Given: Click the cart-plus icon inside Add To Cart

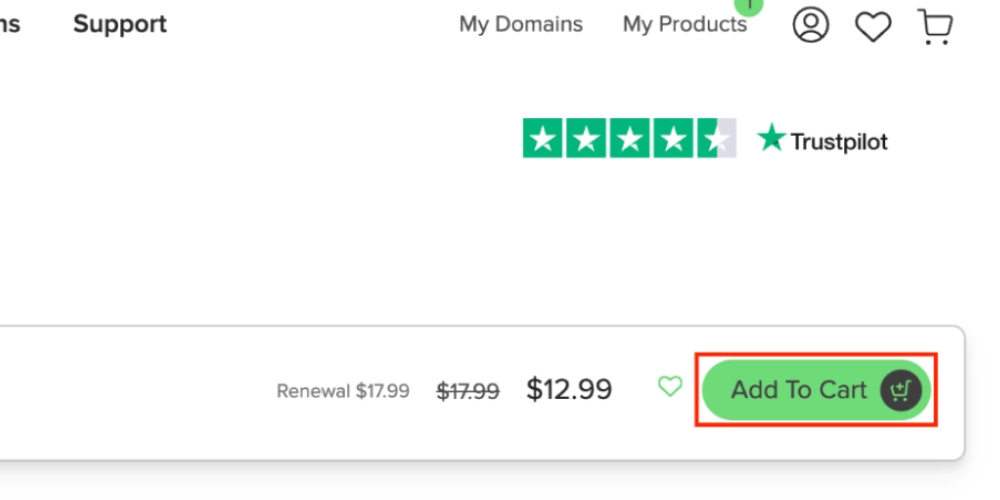Looking at the screenshot, I should 900,389.
